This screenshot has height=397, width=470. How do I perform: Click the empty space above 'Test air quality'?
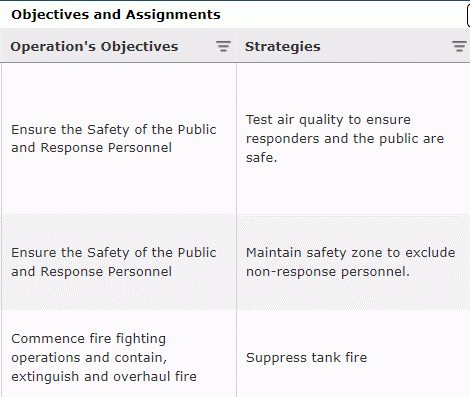coord(353,88)
